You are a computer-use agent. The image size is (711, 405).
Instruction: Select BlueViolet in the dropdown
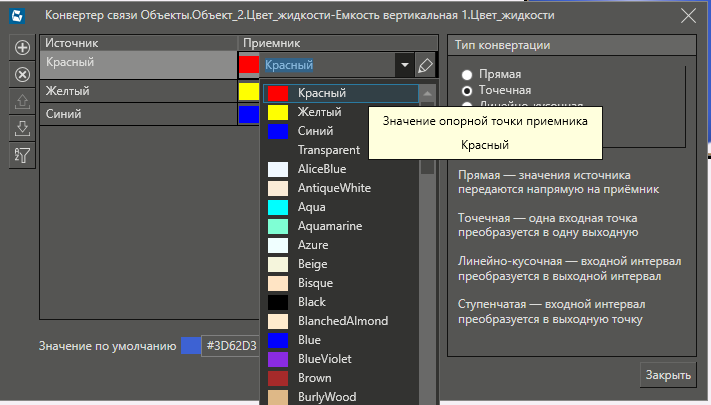tap(341, 359)
